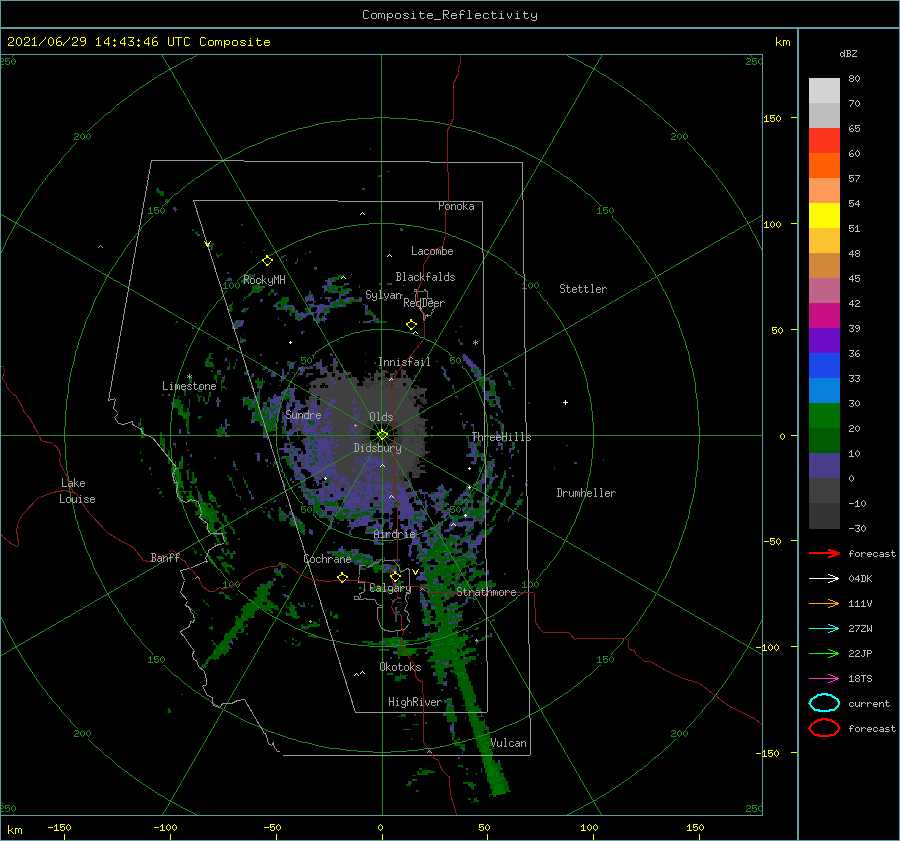Screen dimensions: 900x841
Task: Click the yellow diamond marker near Cochrane
Action: [343, 577]
